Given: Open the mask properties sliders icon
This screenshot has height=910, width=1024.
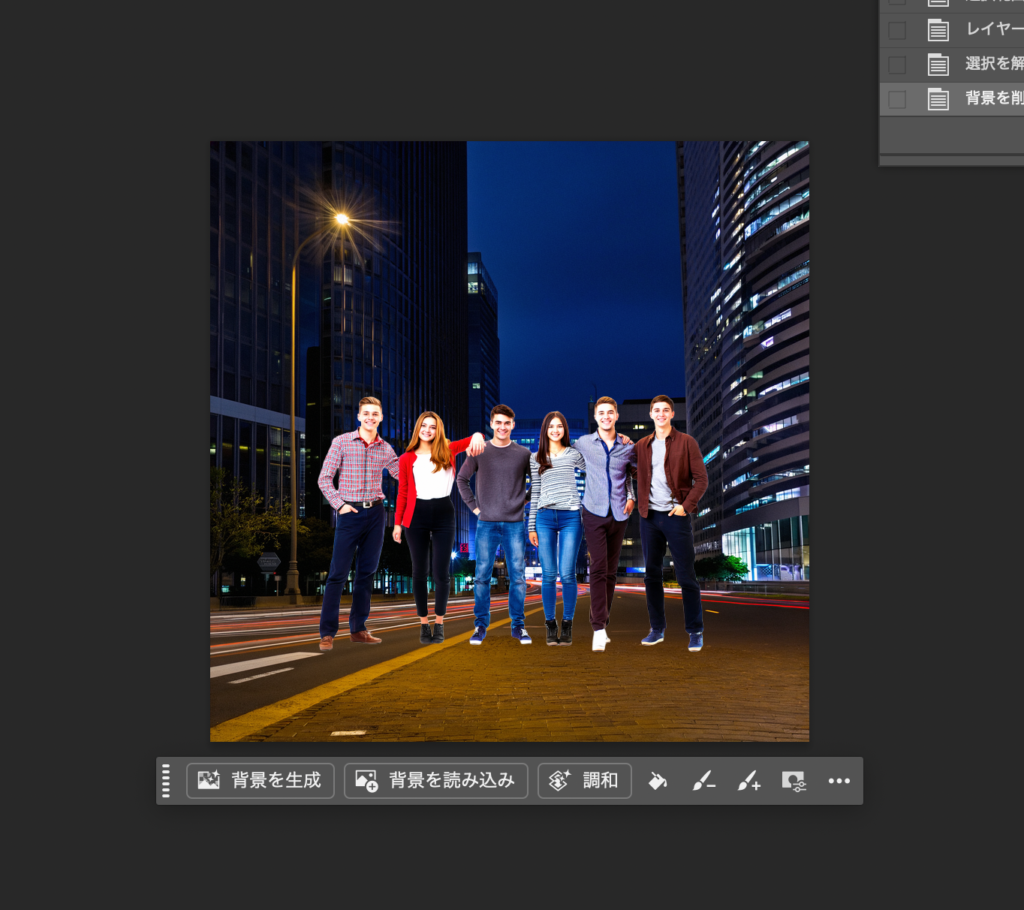Looking at the screenshot, I should (x=793, y=781).
